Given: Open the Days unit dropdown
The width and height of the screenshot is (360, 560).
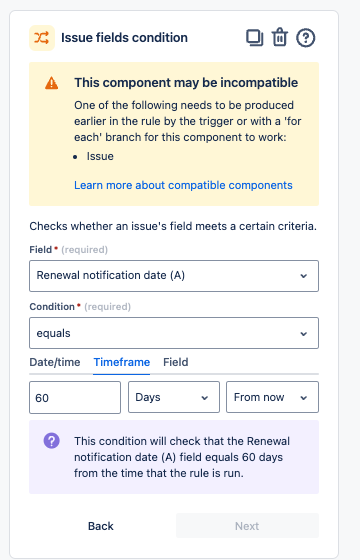Looking at the screenshot, I should coord(174,397).
